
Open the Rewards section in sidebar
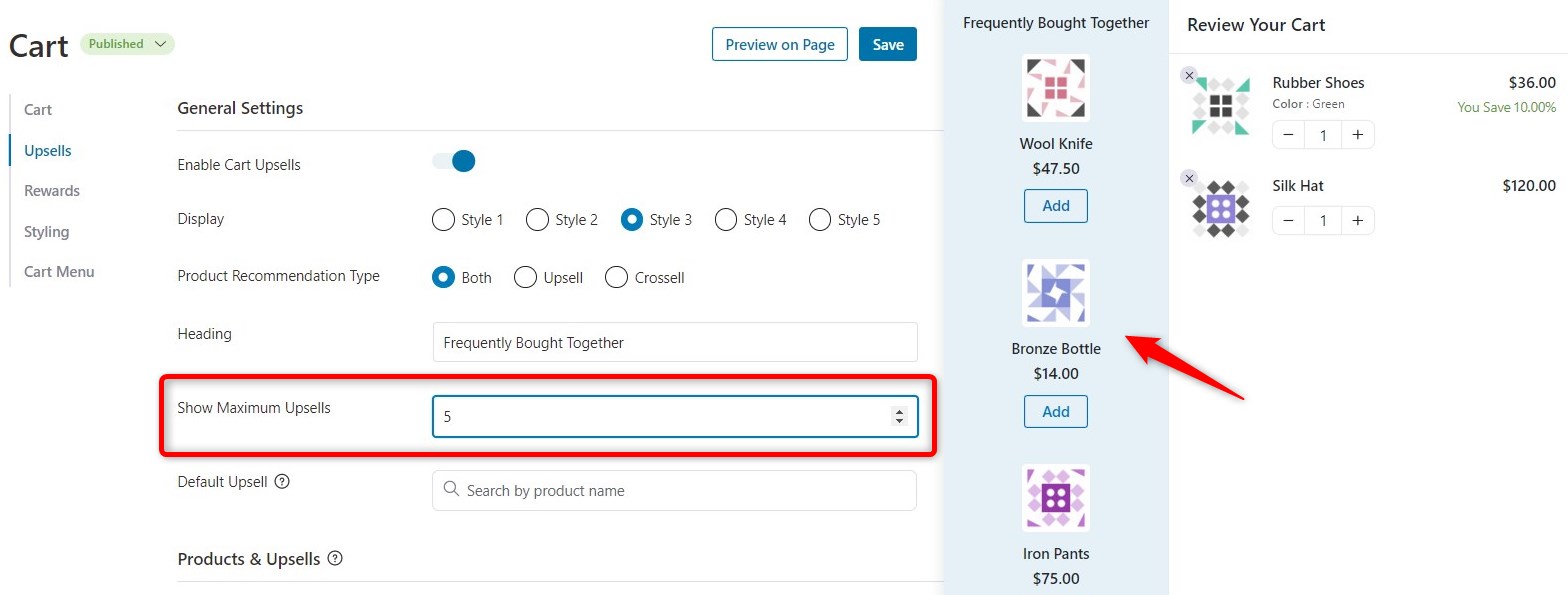pyautogui.click(x=52, y=191)
